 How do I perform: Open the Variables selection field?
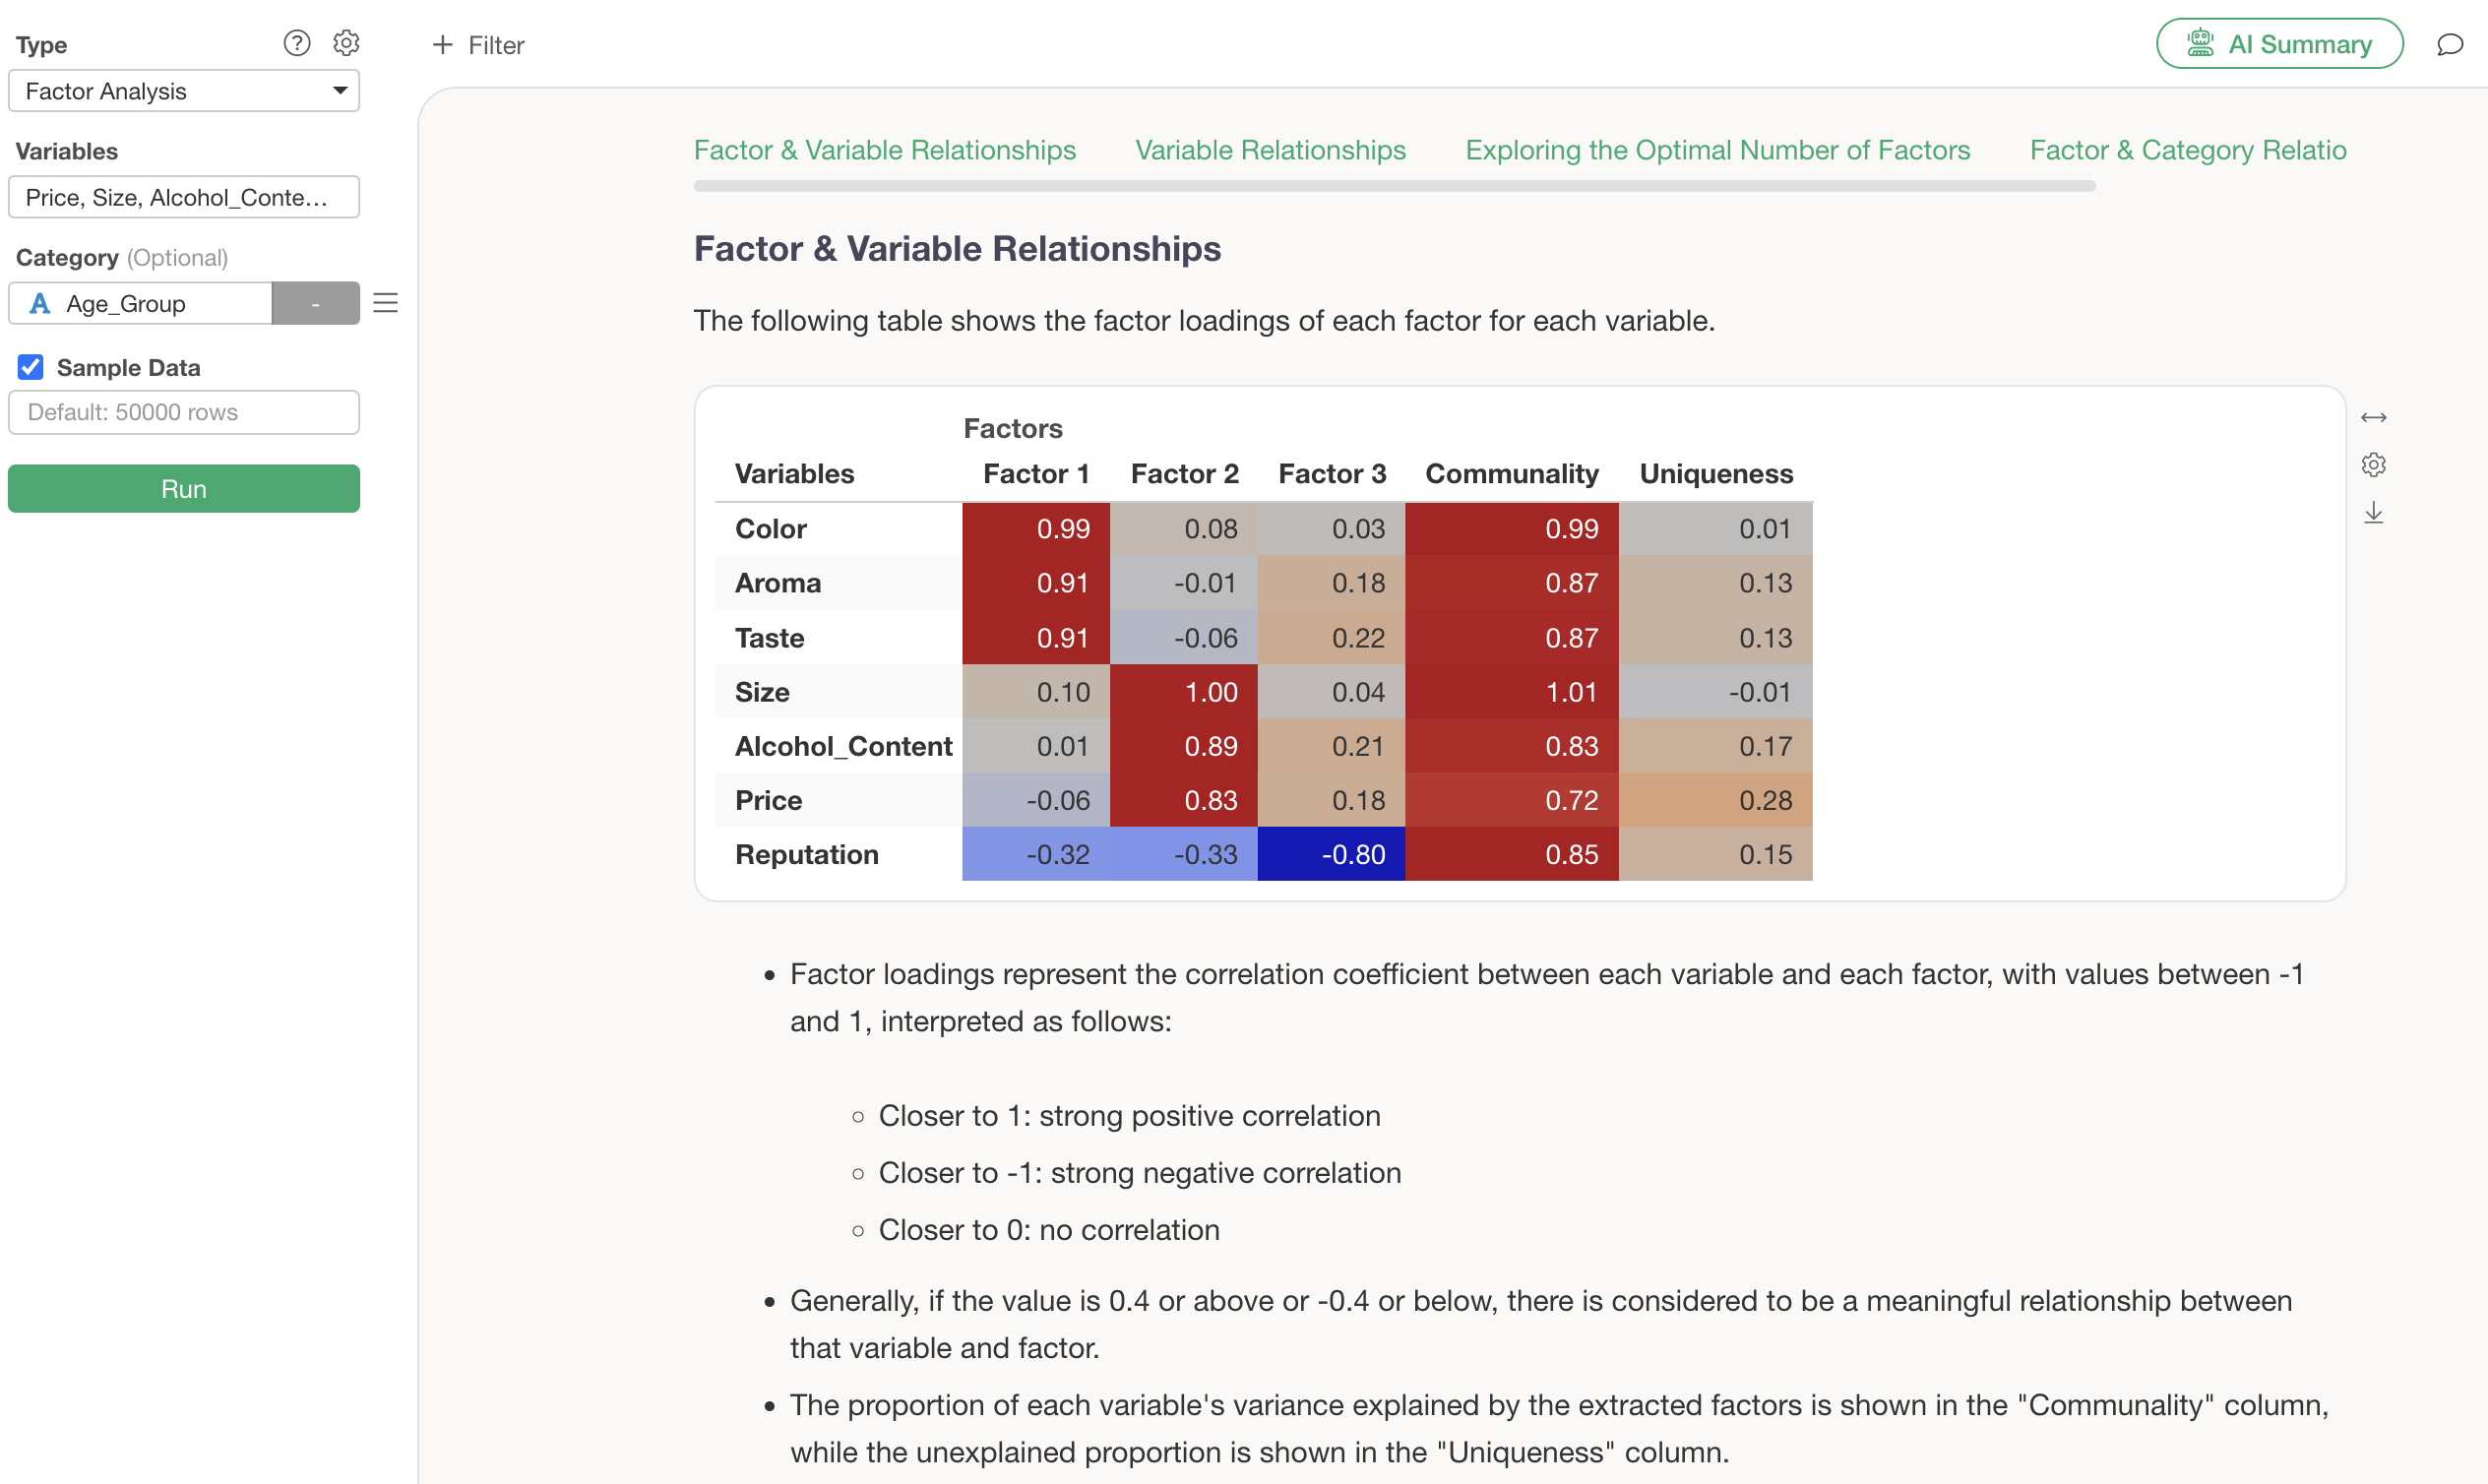coord(183,197)
